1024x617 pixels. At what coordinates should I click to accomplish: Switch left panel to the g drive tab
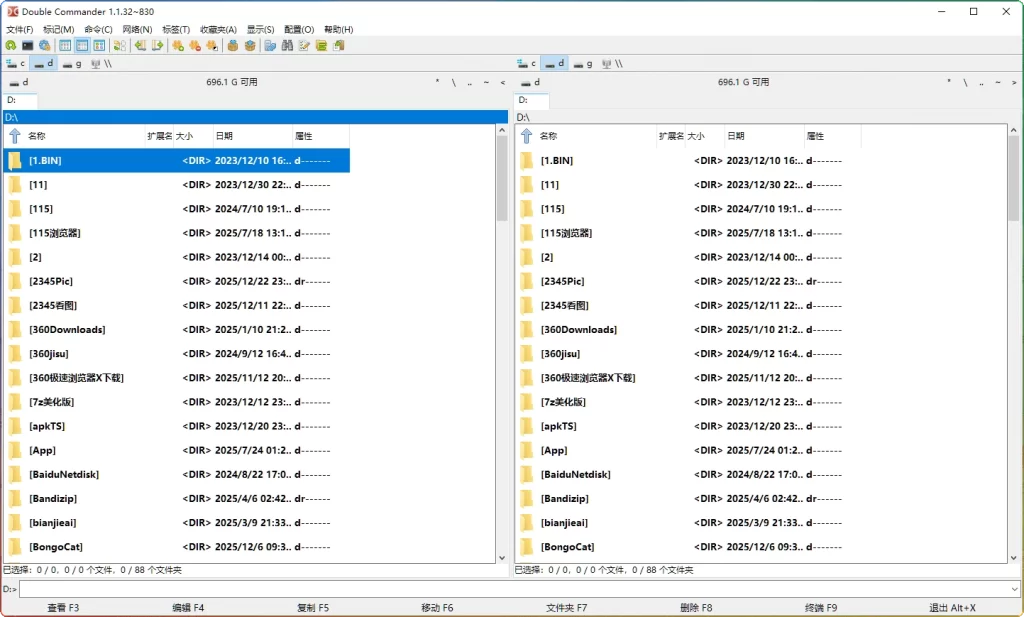click(70, 62)
